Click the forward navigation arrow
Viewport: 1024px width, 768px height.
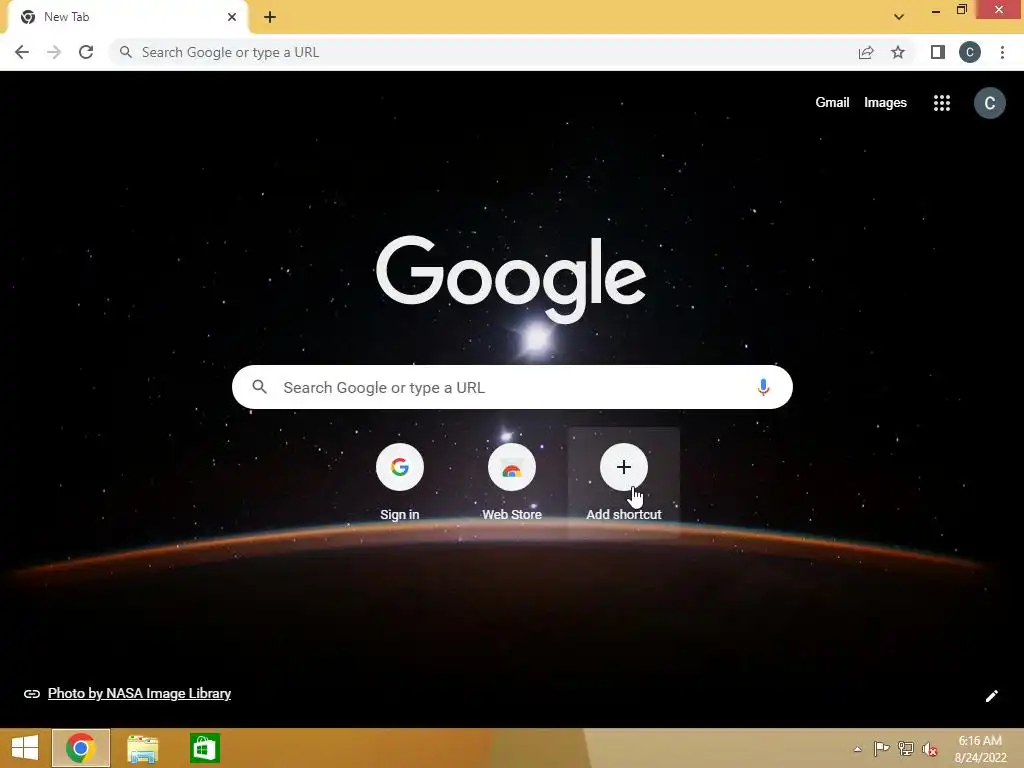coord(54,52)
